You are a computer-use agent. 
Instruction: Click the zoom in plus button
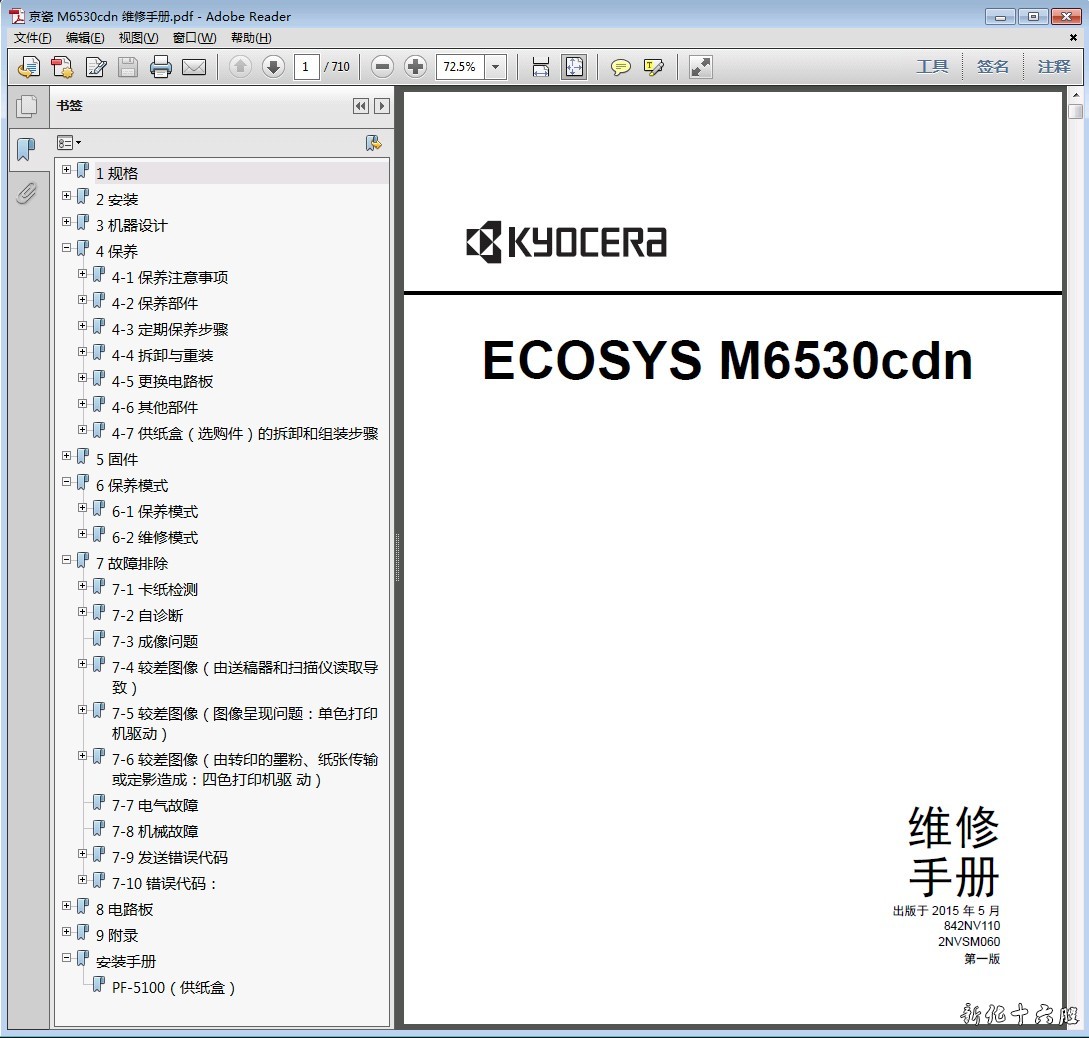click(416, 67)
